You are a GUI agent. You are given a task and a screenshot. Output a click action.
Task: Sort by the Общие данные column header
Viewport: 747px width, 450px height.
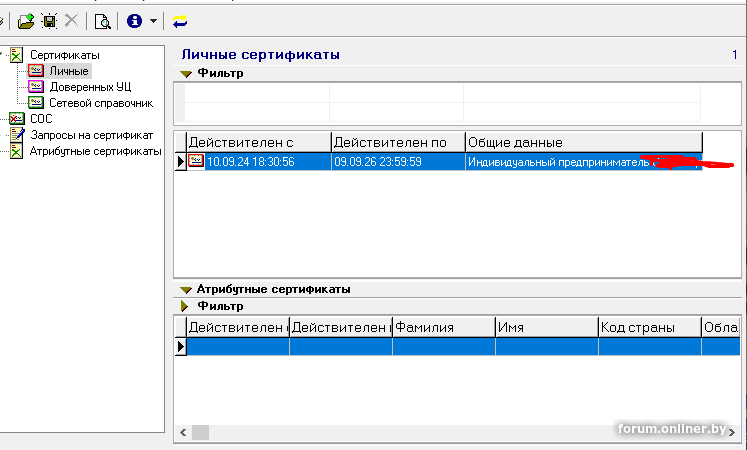(x=584, y=142)
